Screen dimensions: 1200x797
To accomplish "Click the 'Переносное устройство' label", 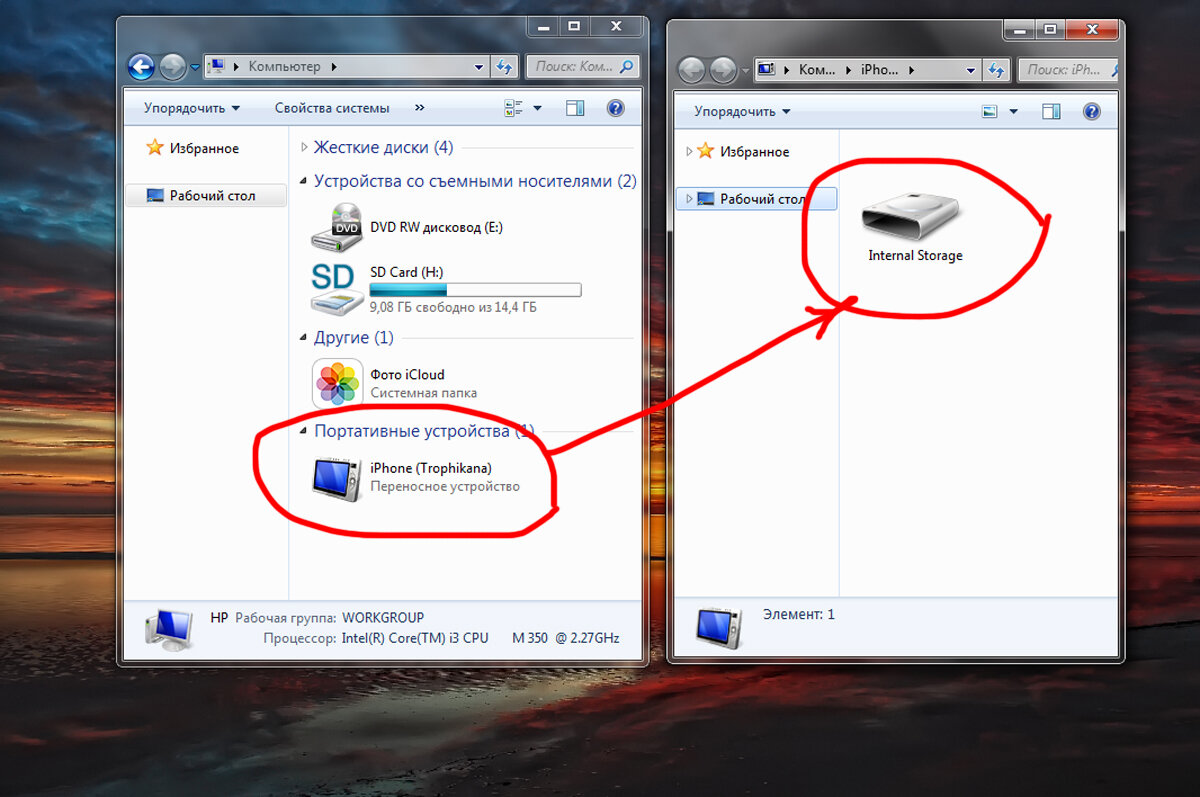I will [445, 487].
